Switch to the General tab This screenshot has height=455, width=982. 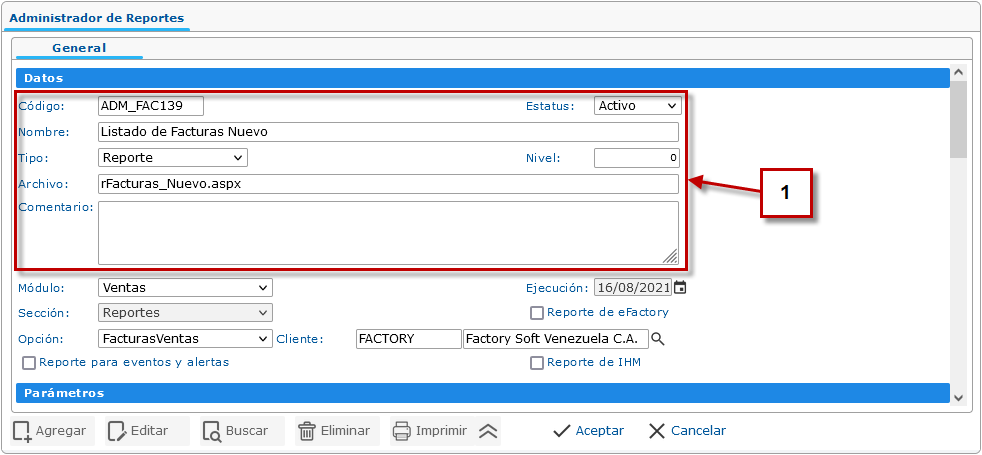pyautogui.click(x=79, y=48)
